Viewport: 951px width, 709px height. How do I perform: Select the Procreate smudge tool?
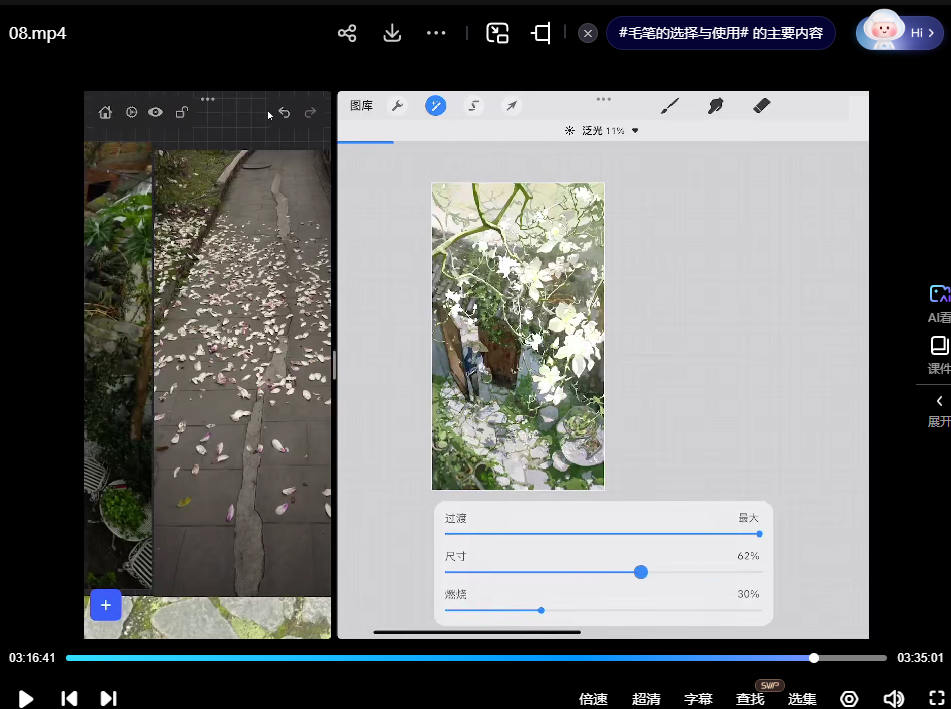[x=715, y=106]
